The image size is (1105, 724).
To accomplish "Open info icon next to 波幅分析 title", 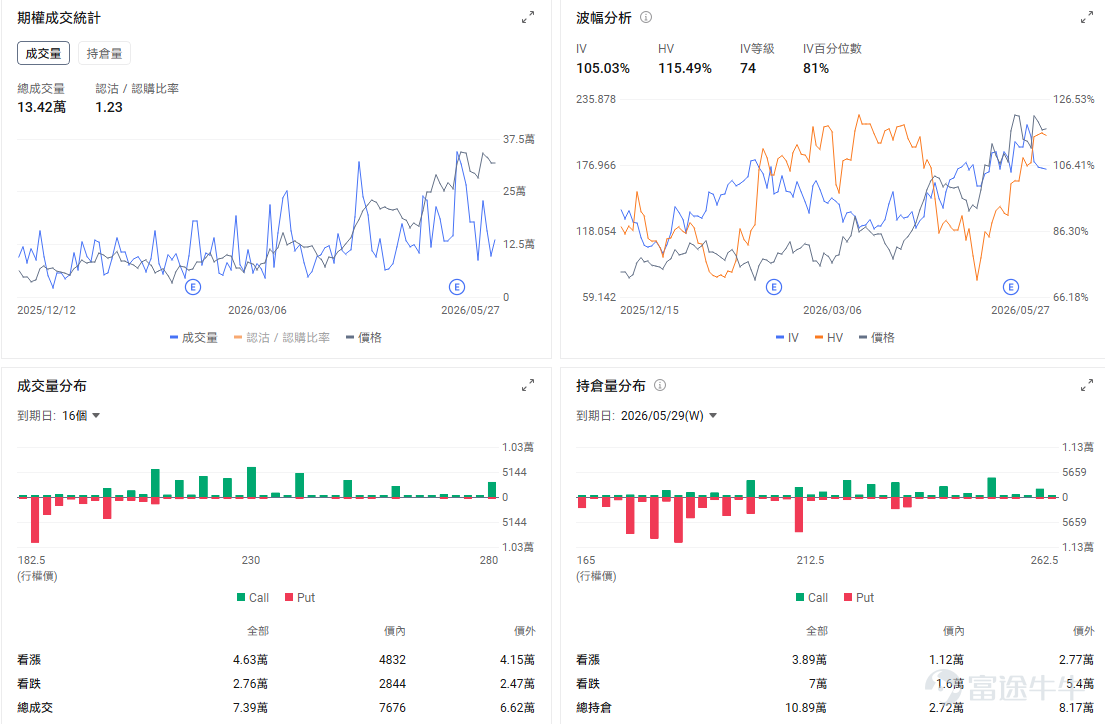I will [646, 18].
